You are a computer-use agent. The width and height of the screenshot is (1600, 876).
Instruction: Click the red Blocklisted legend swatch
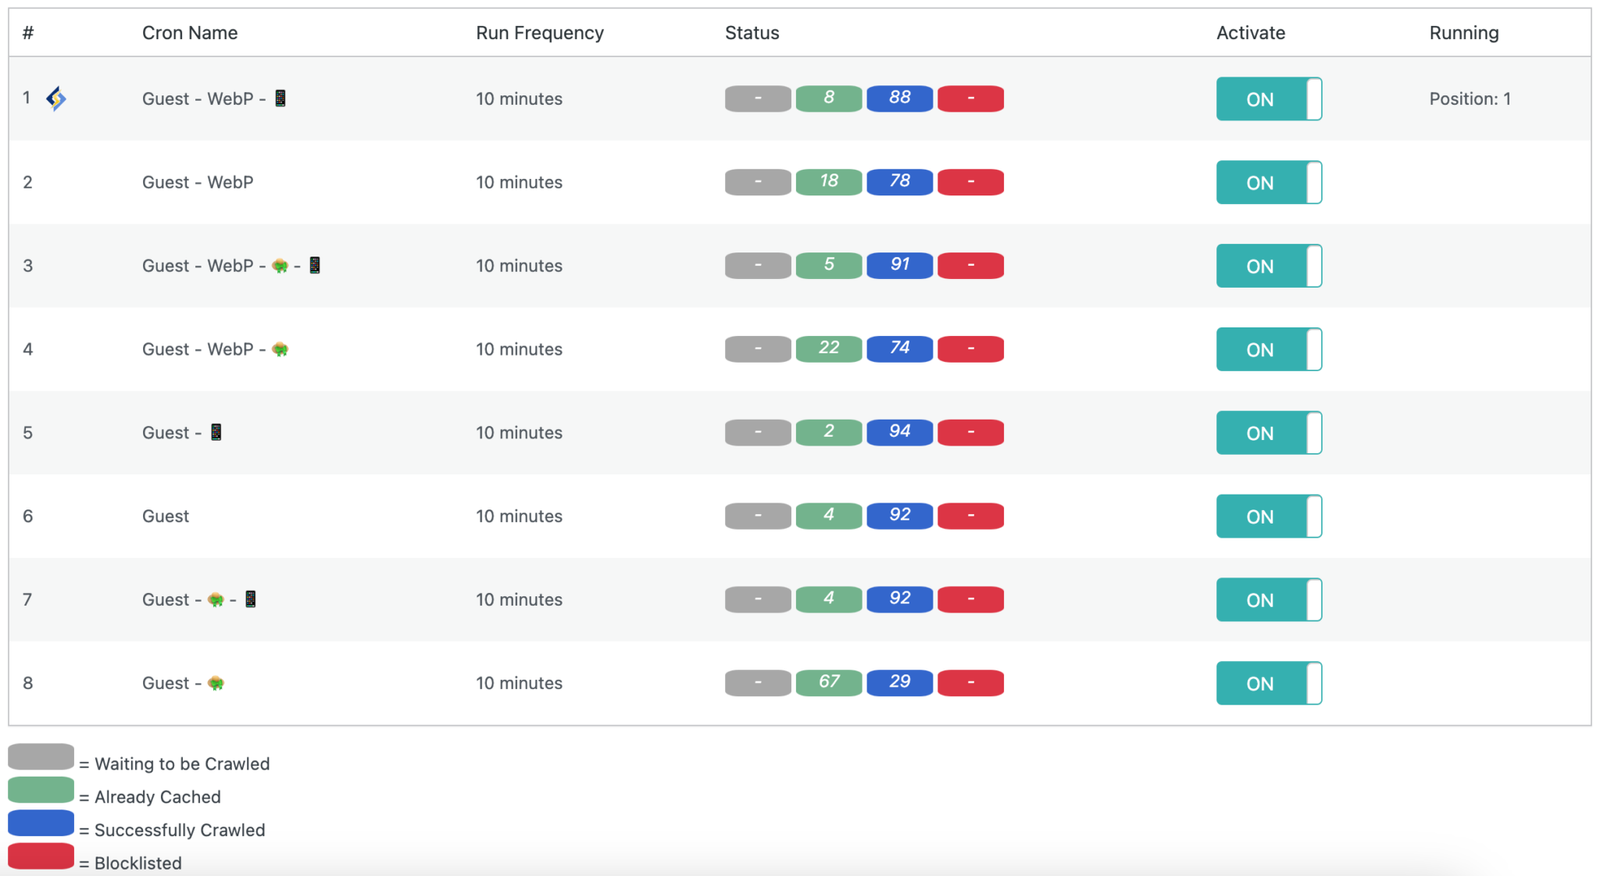[41, 857]
